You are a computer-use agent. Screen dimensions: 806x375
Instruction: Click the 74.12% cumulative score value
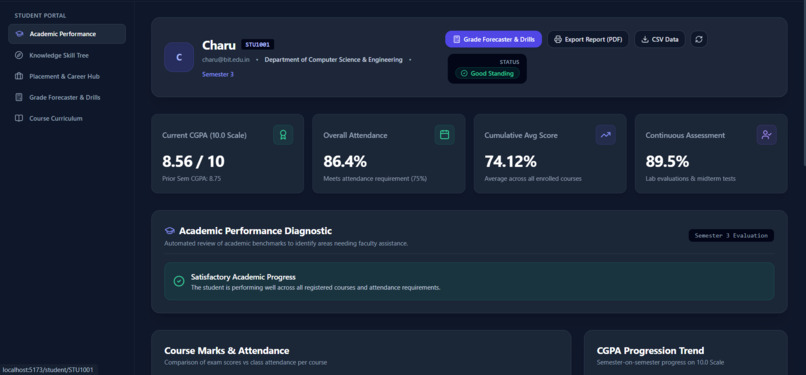pyautogui.click(x=510, y=161)
